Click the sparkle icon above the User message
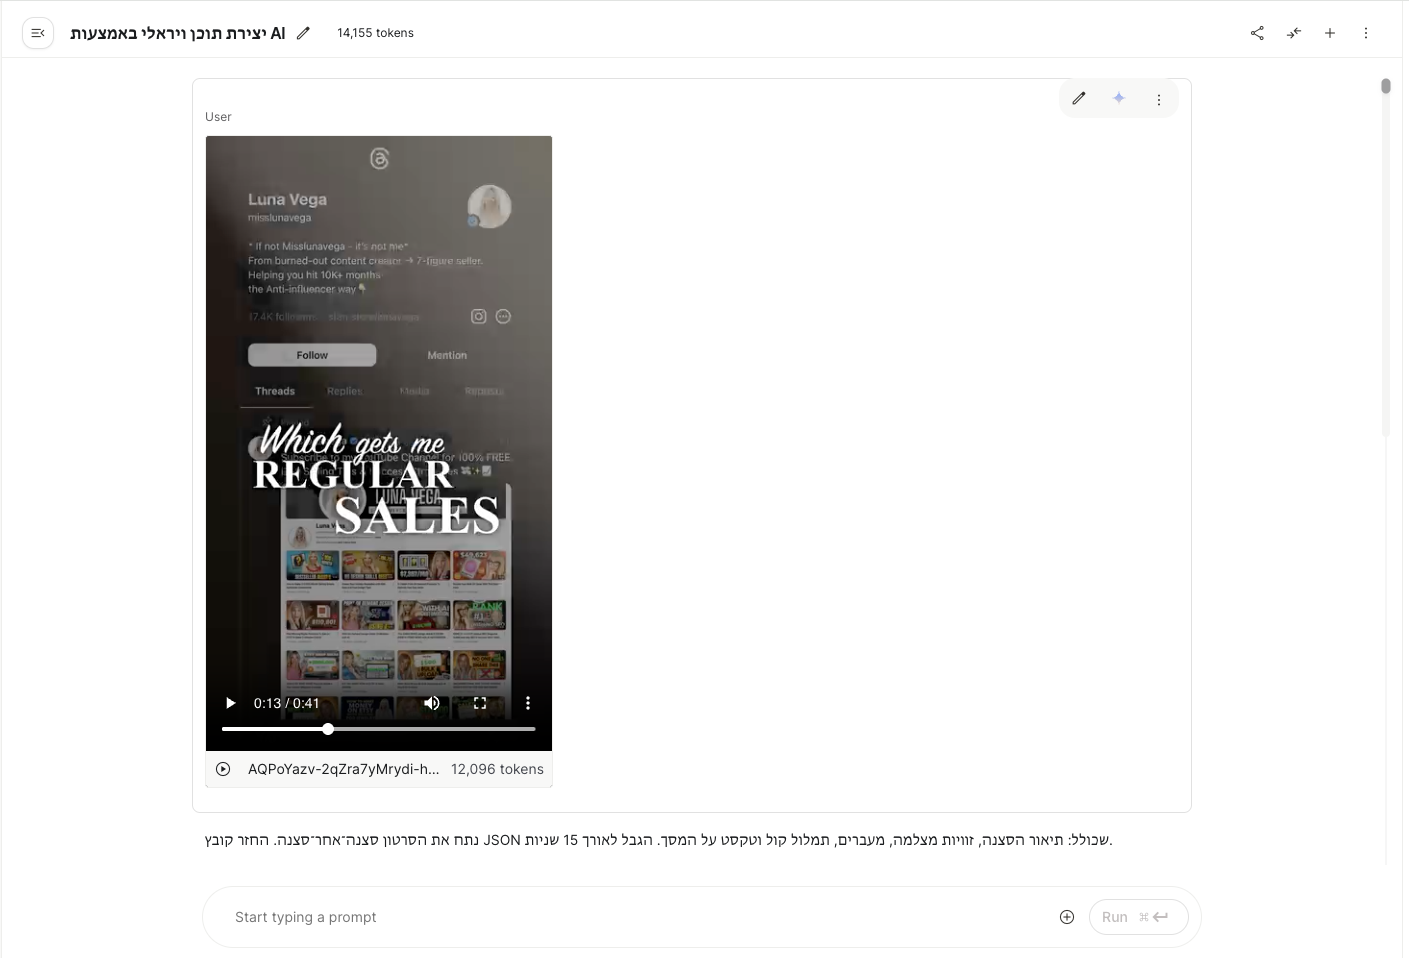This screenshot has width=1409, height=958. click(1119, 98)
